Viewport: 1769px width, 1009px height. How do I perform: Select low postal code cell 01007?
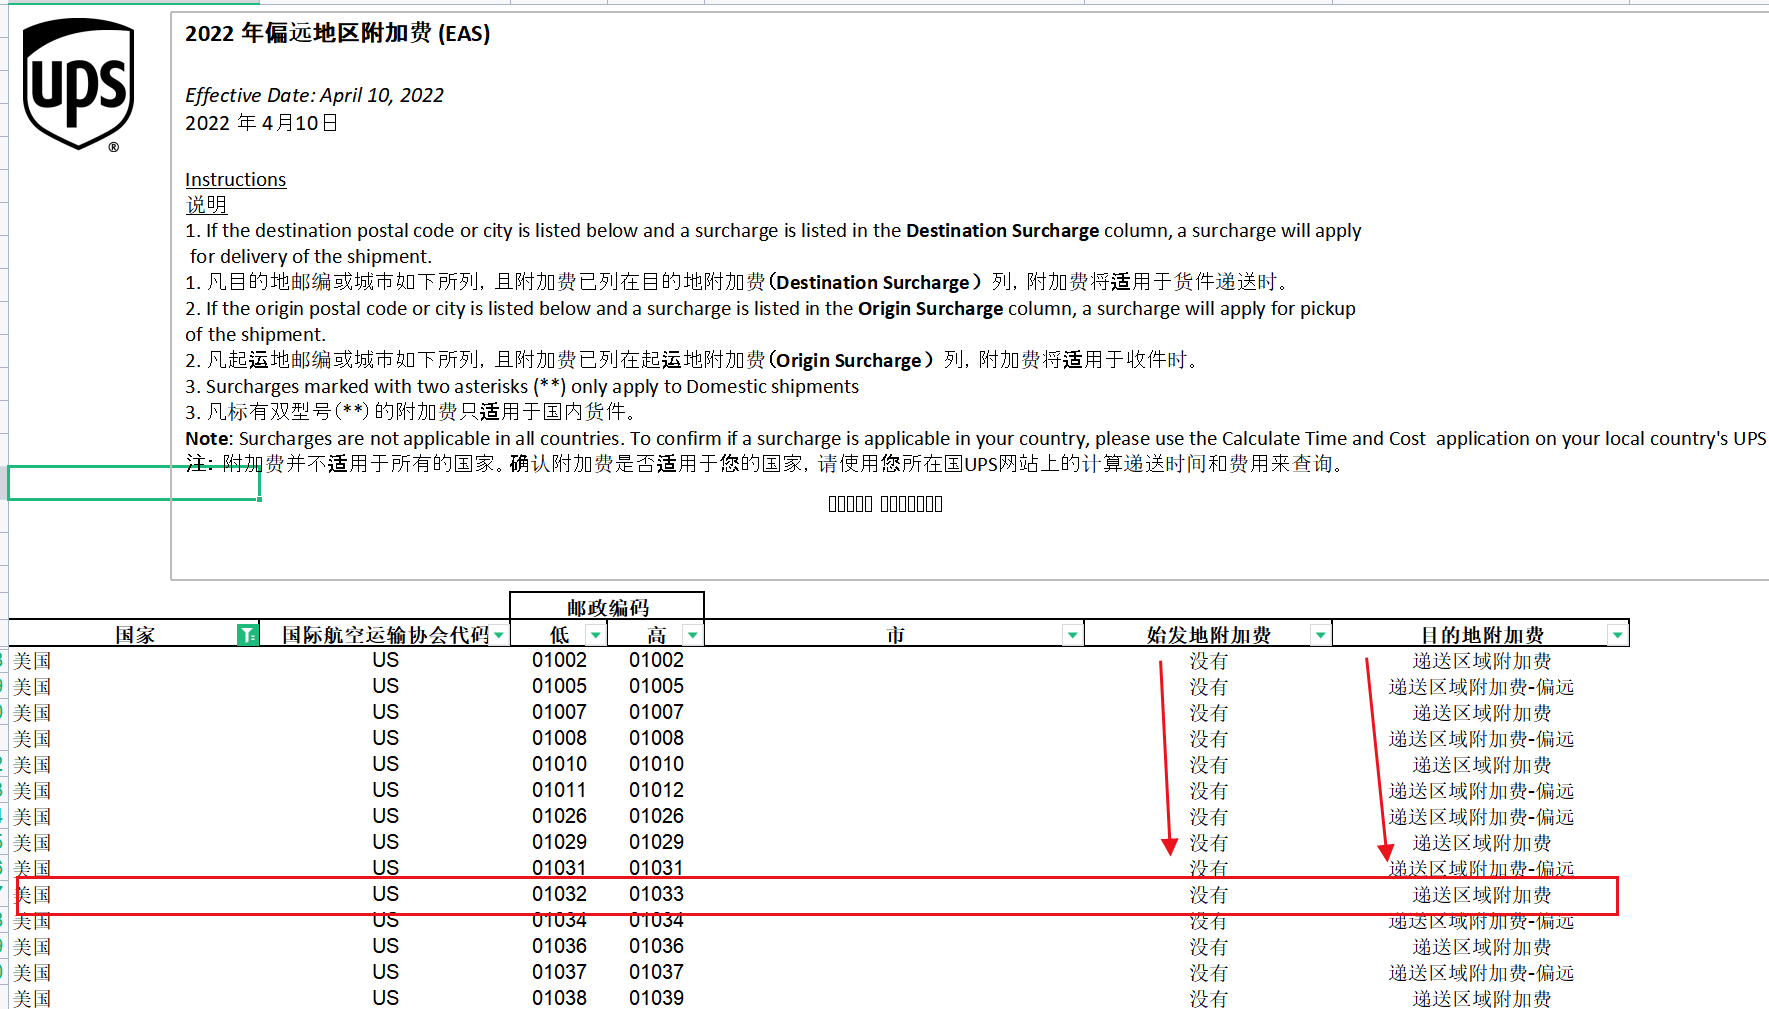click(x=559, y=712)
